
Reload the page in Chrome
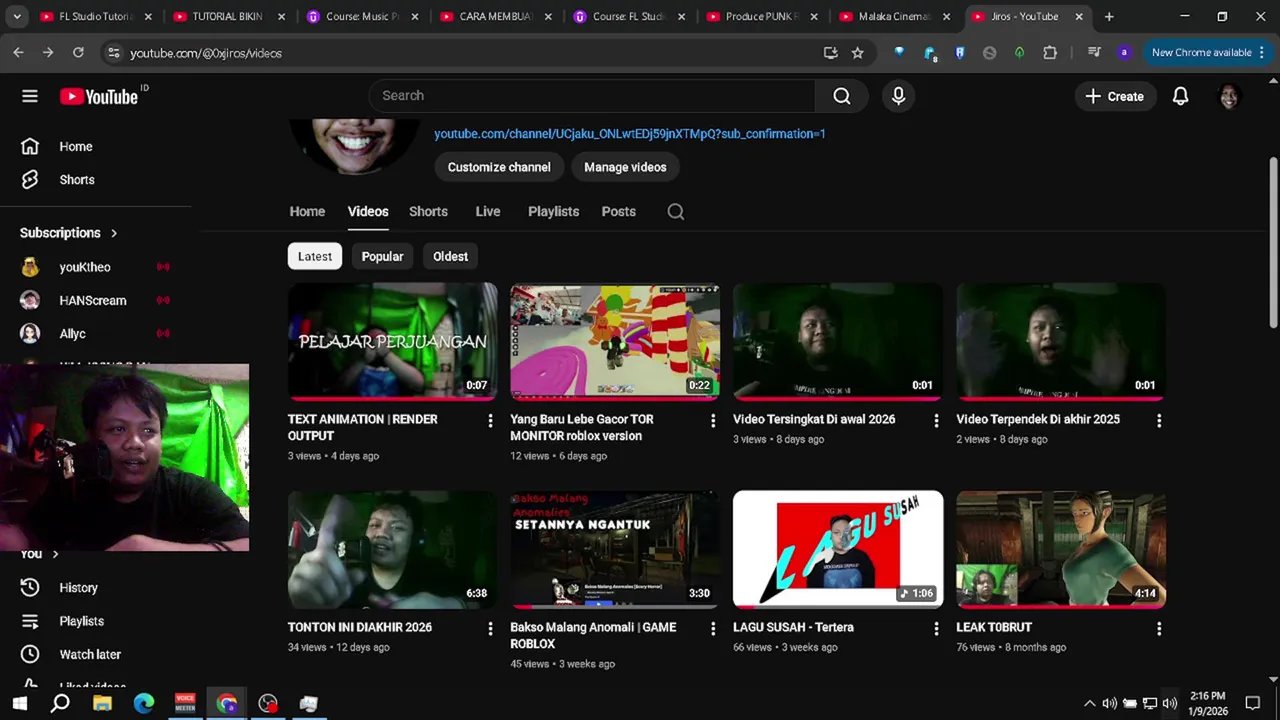[x=78, y=53]
